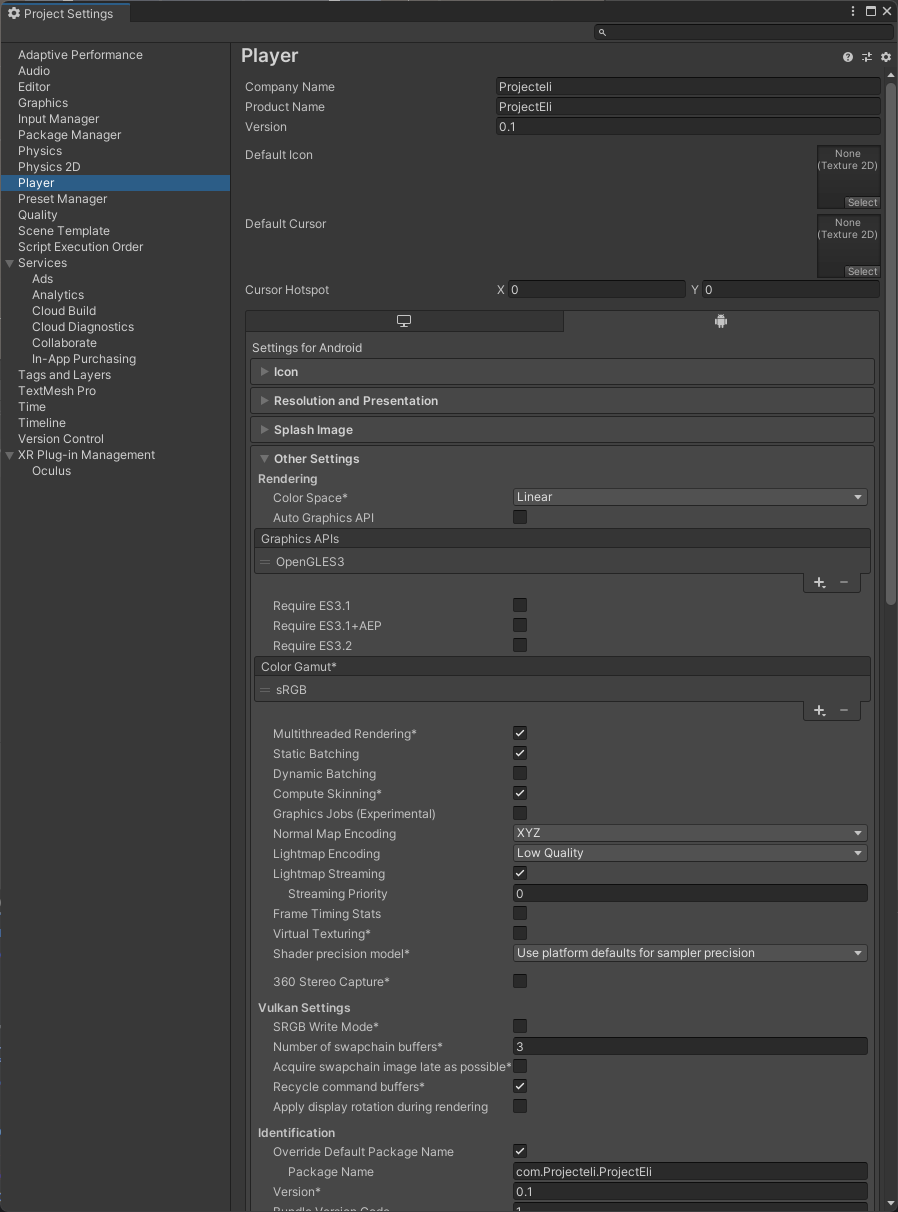Enable Require ES3.2 checkbox
Screen dimensions: 898x1212
(x=520, y=645)
